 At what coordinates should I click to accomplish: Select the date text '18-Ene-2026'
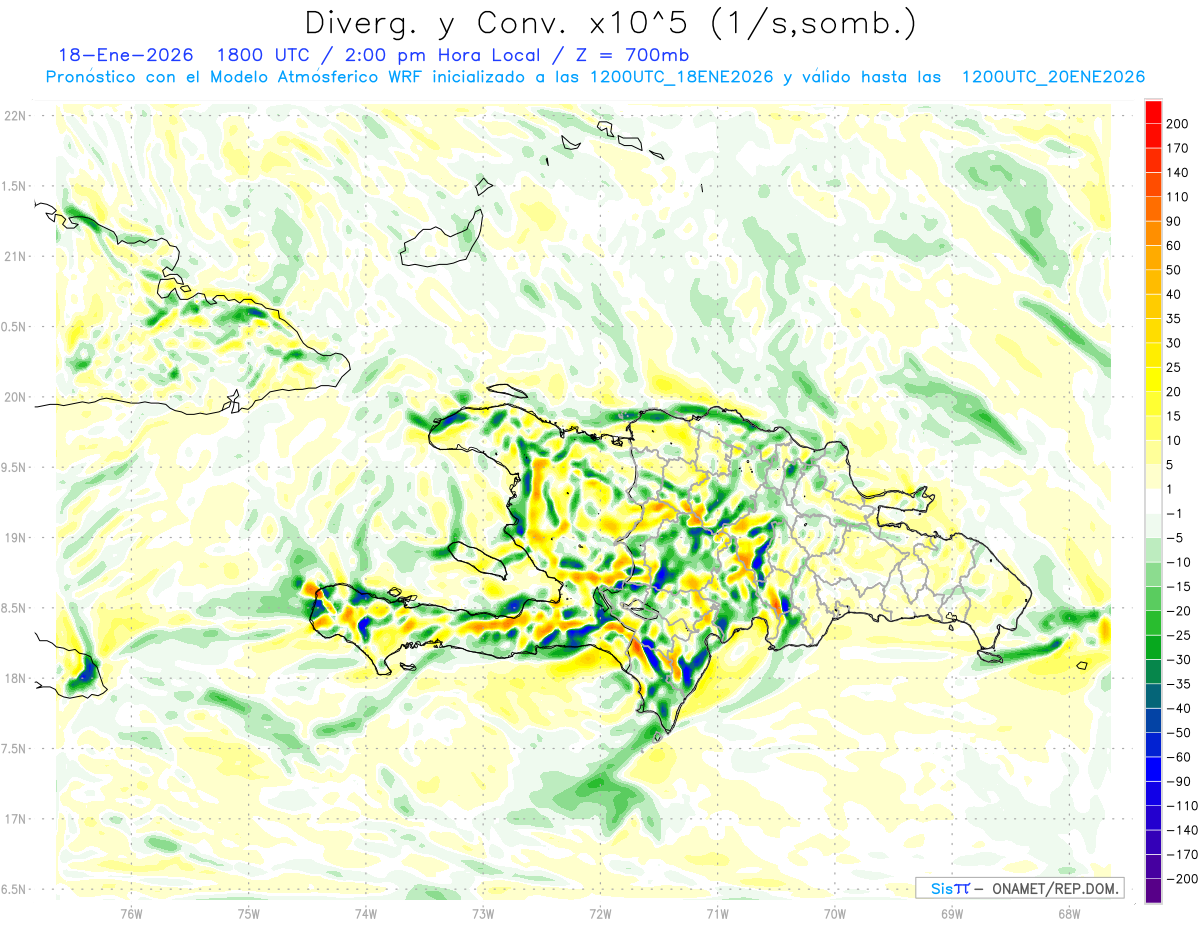click(x=126, y=55)
